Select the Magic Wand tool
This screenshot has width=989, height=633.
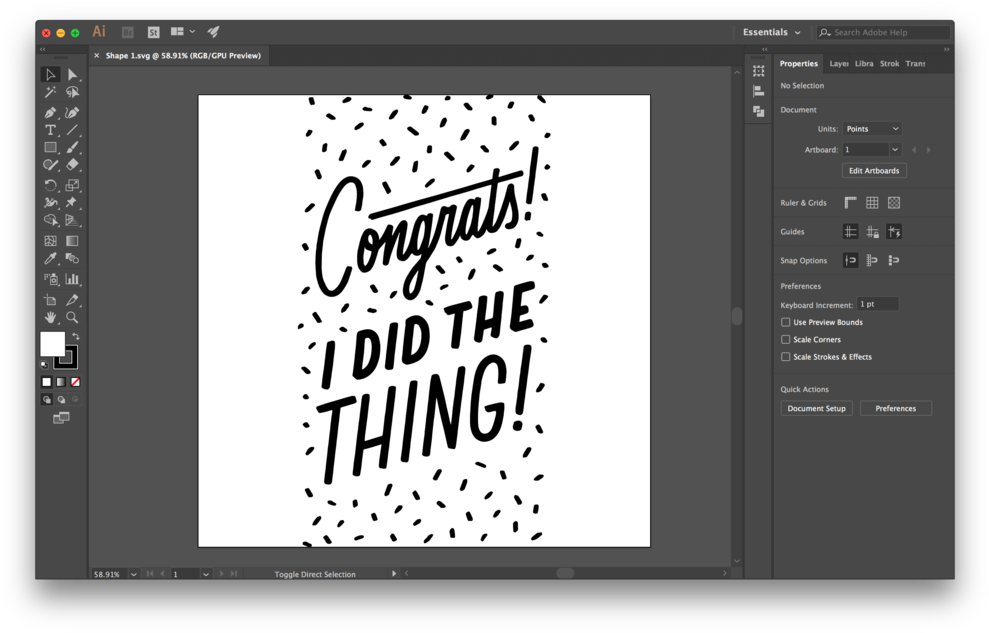point(50,92)
